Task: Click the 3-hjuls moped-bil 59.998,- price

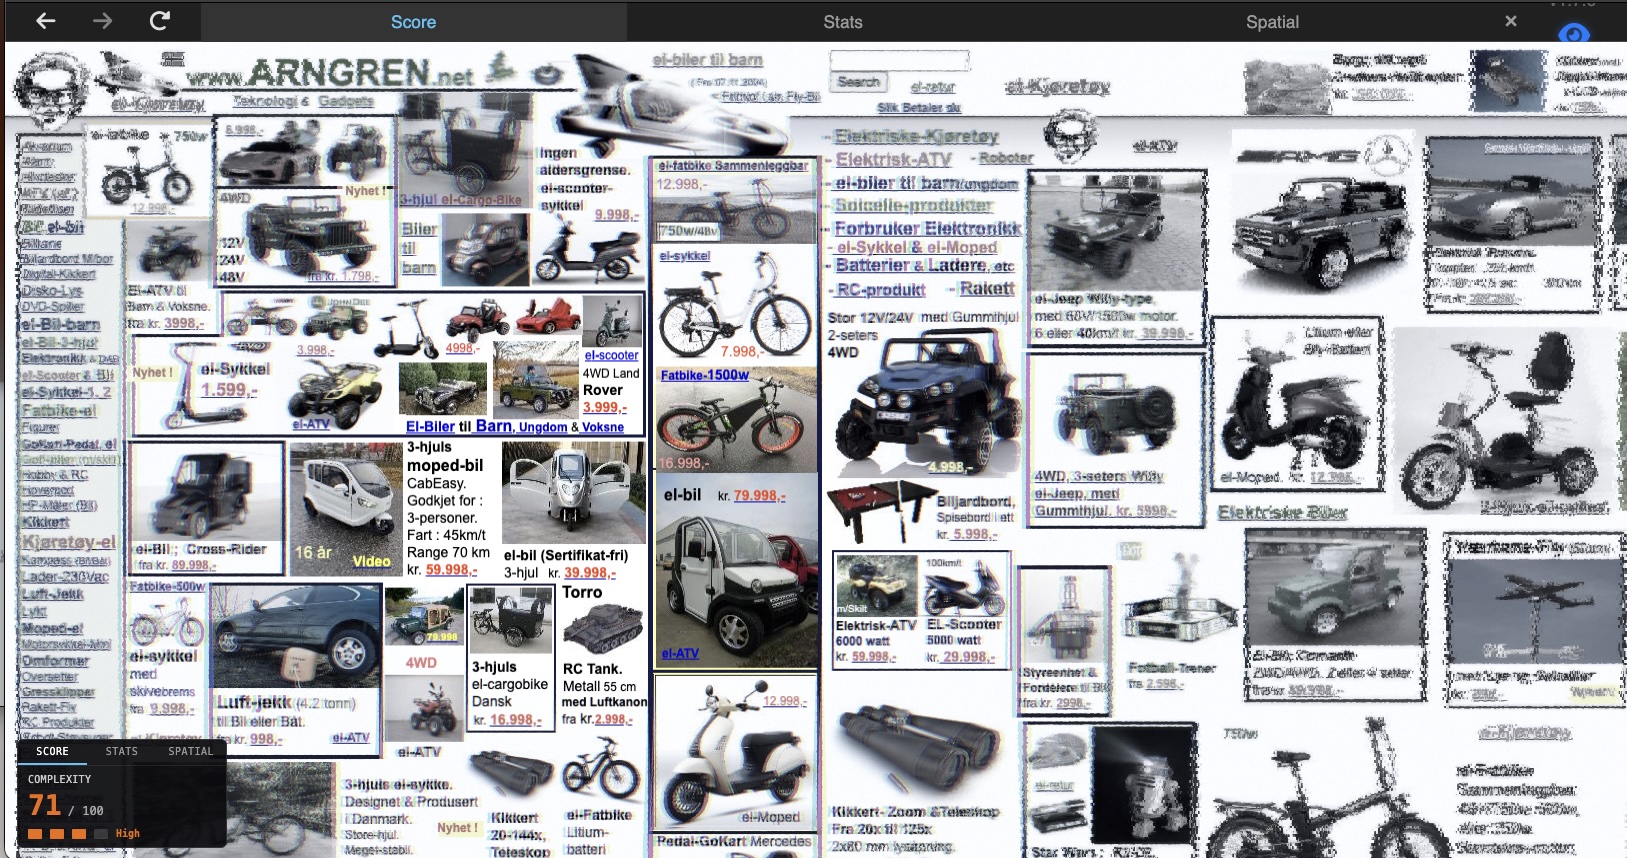Action: point(452,570)
